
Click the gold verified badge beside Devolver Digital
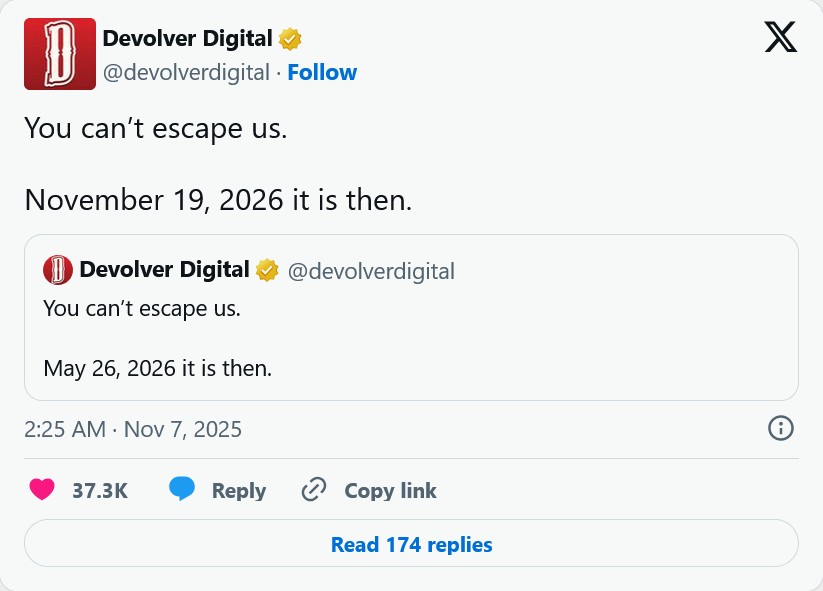(290, 38)
